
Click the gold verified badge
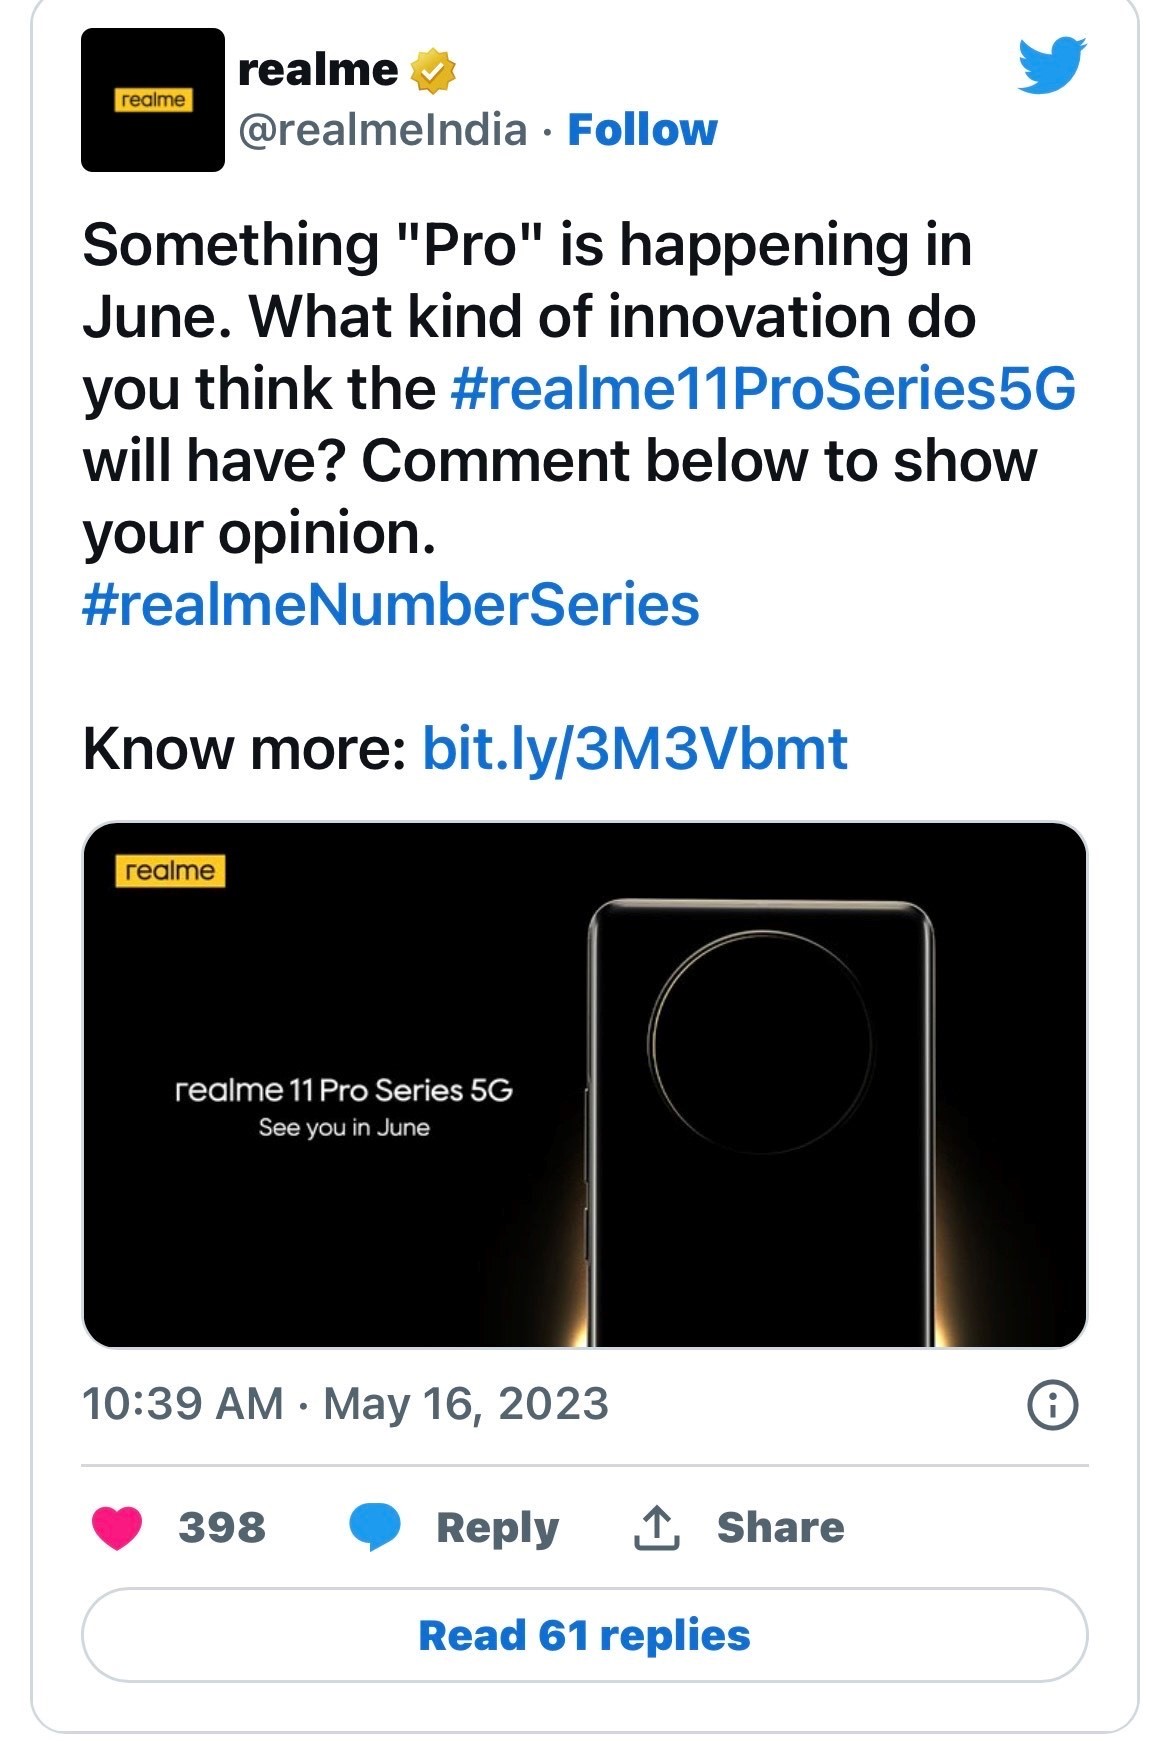pyautogui.click(x=433, y=71)
